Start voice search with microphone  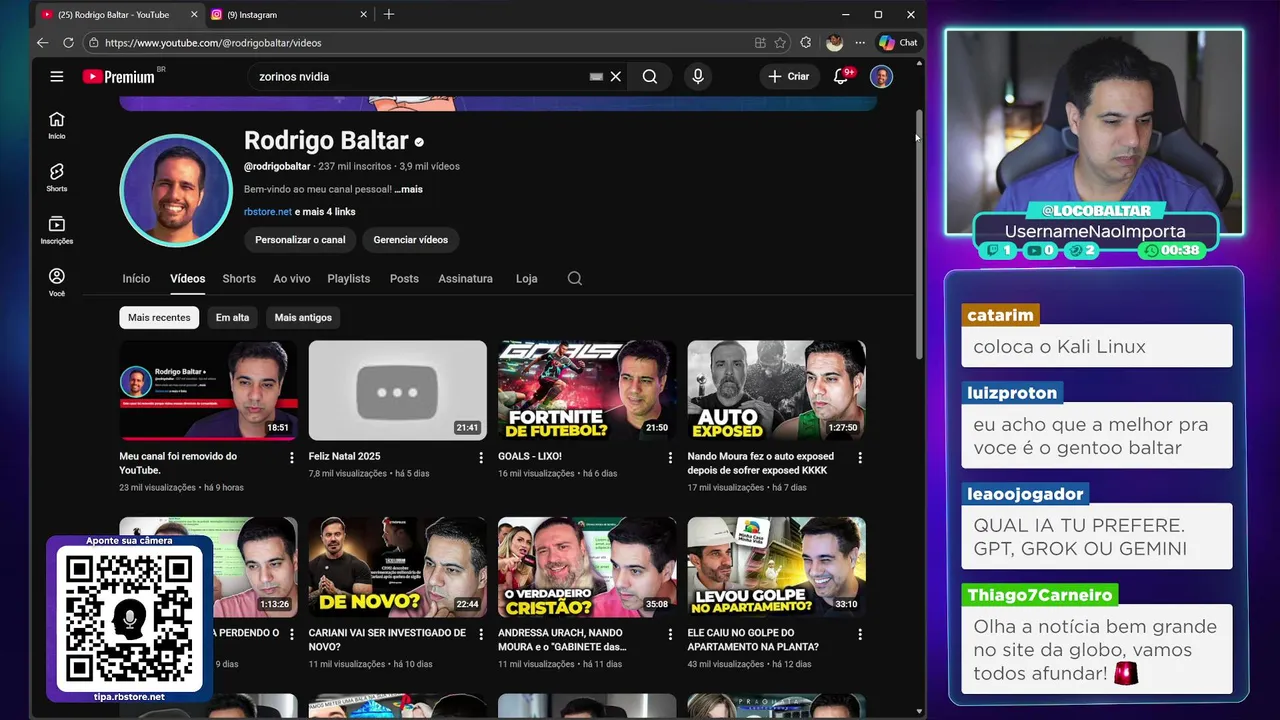(x=698, y=76)
